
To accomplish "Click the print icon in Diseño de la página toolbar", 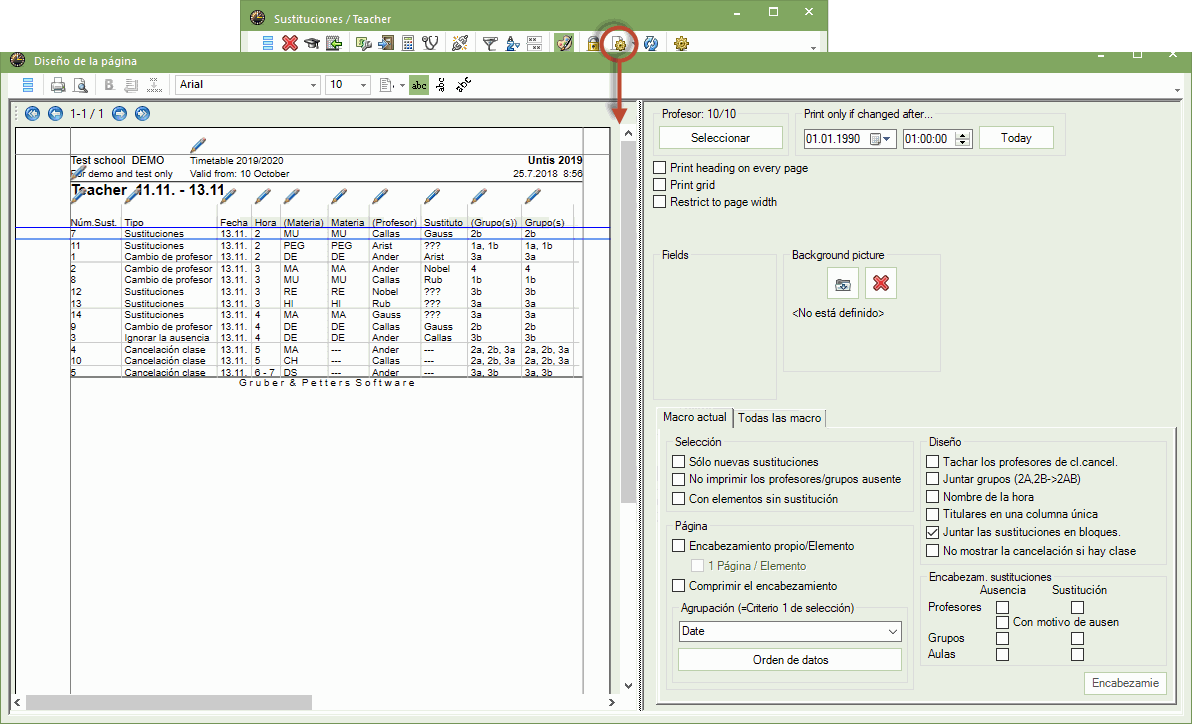I will coord(58,85).
